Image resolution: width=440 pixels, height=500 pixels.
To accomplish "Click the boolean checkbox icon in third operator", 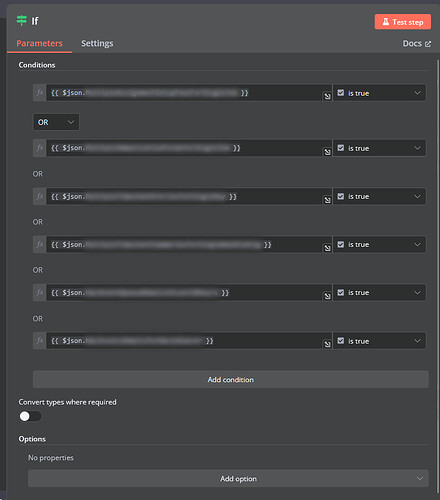I will click(x=341, y=196).
